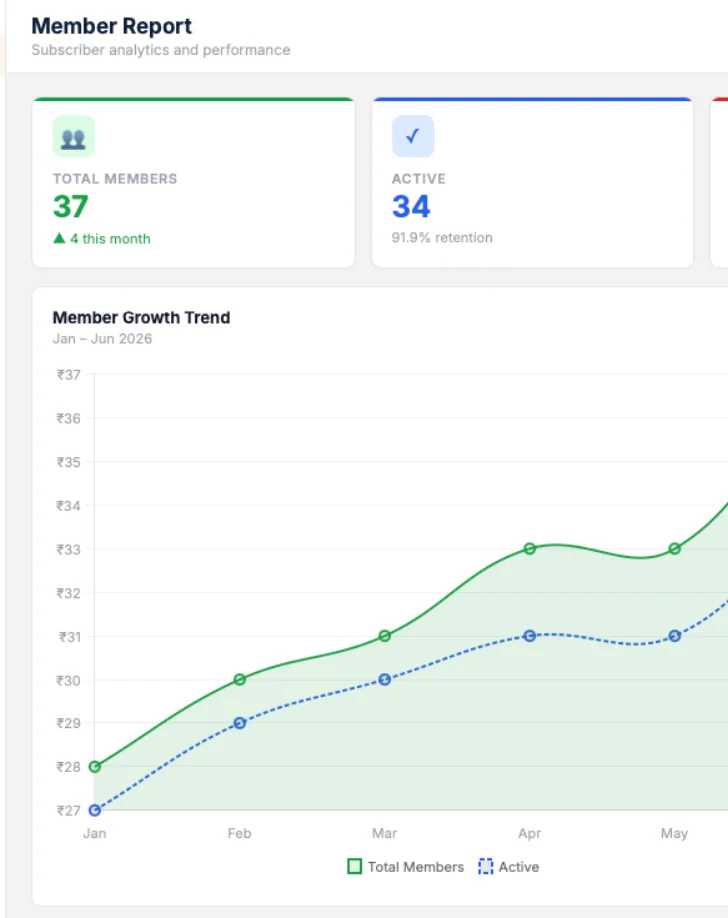
Task: Select Apr Total Members data point
Action: tap(529, 549)
